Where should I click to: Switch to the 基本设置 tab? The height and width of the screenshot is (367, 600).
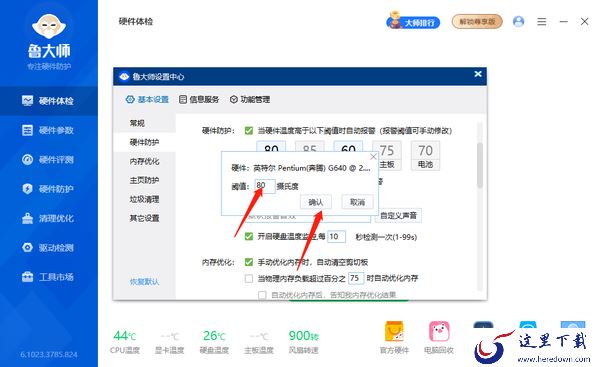click(x=147, y=99)
